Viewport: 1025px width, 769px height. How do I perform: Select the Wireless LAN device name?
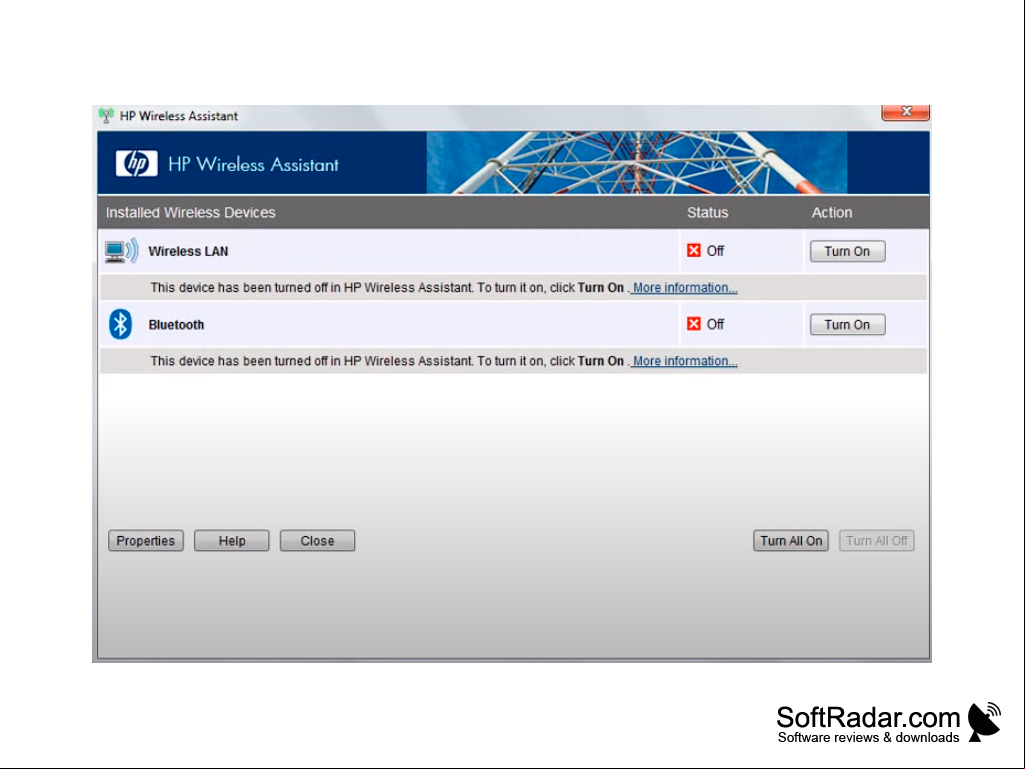[188, 251]
